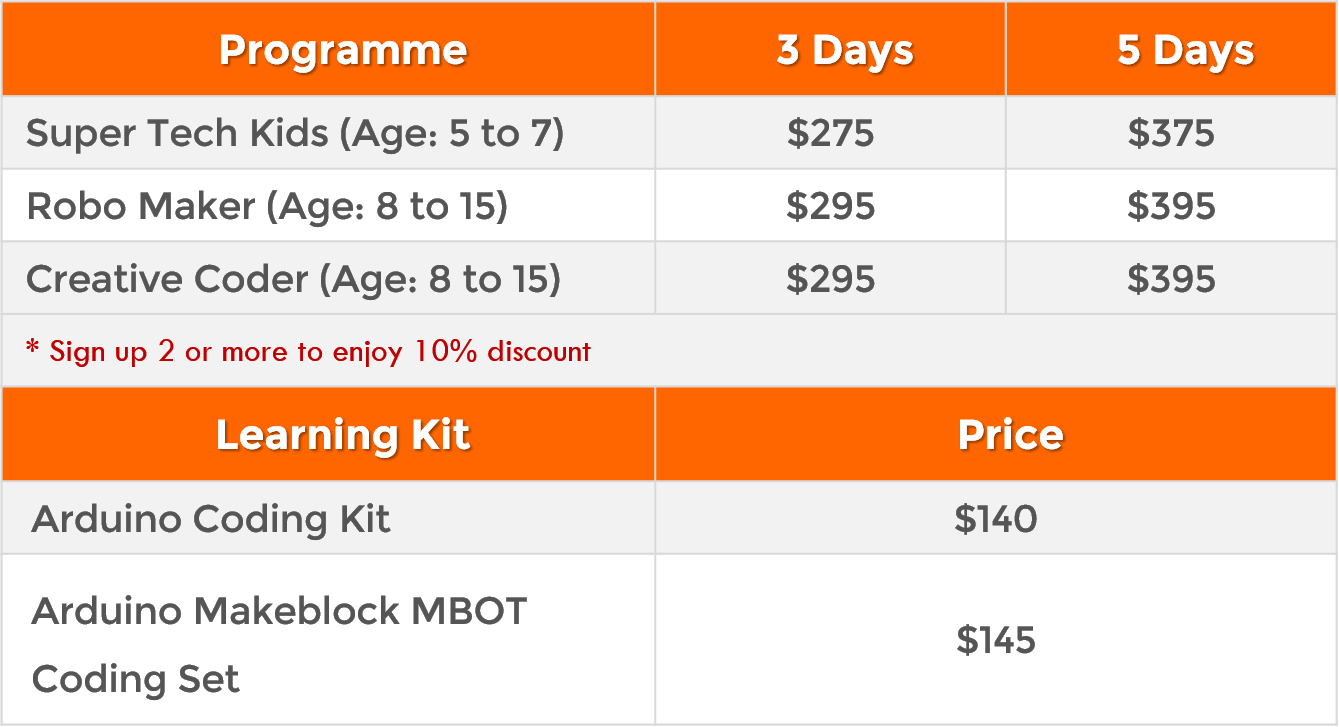Screen dimensions: 1339x727
Task: Click Robo Maker 5 Days price $395
Action: pyautogui.click(x=1171, y=206)
